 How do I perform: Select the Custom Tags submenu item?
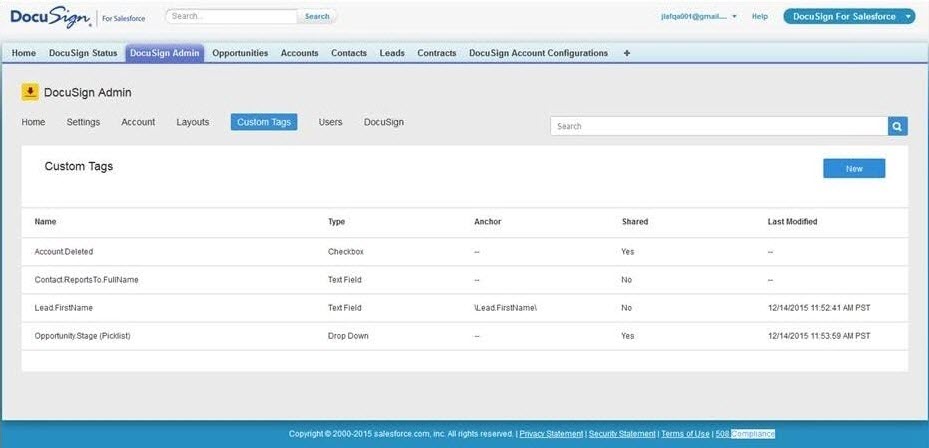pyautogui.click(x=264, y=122)
